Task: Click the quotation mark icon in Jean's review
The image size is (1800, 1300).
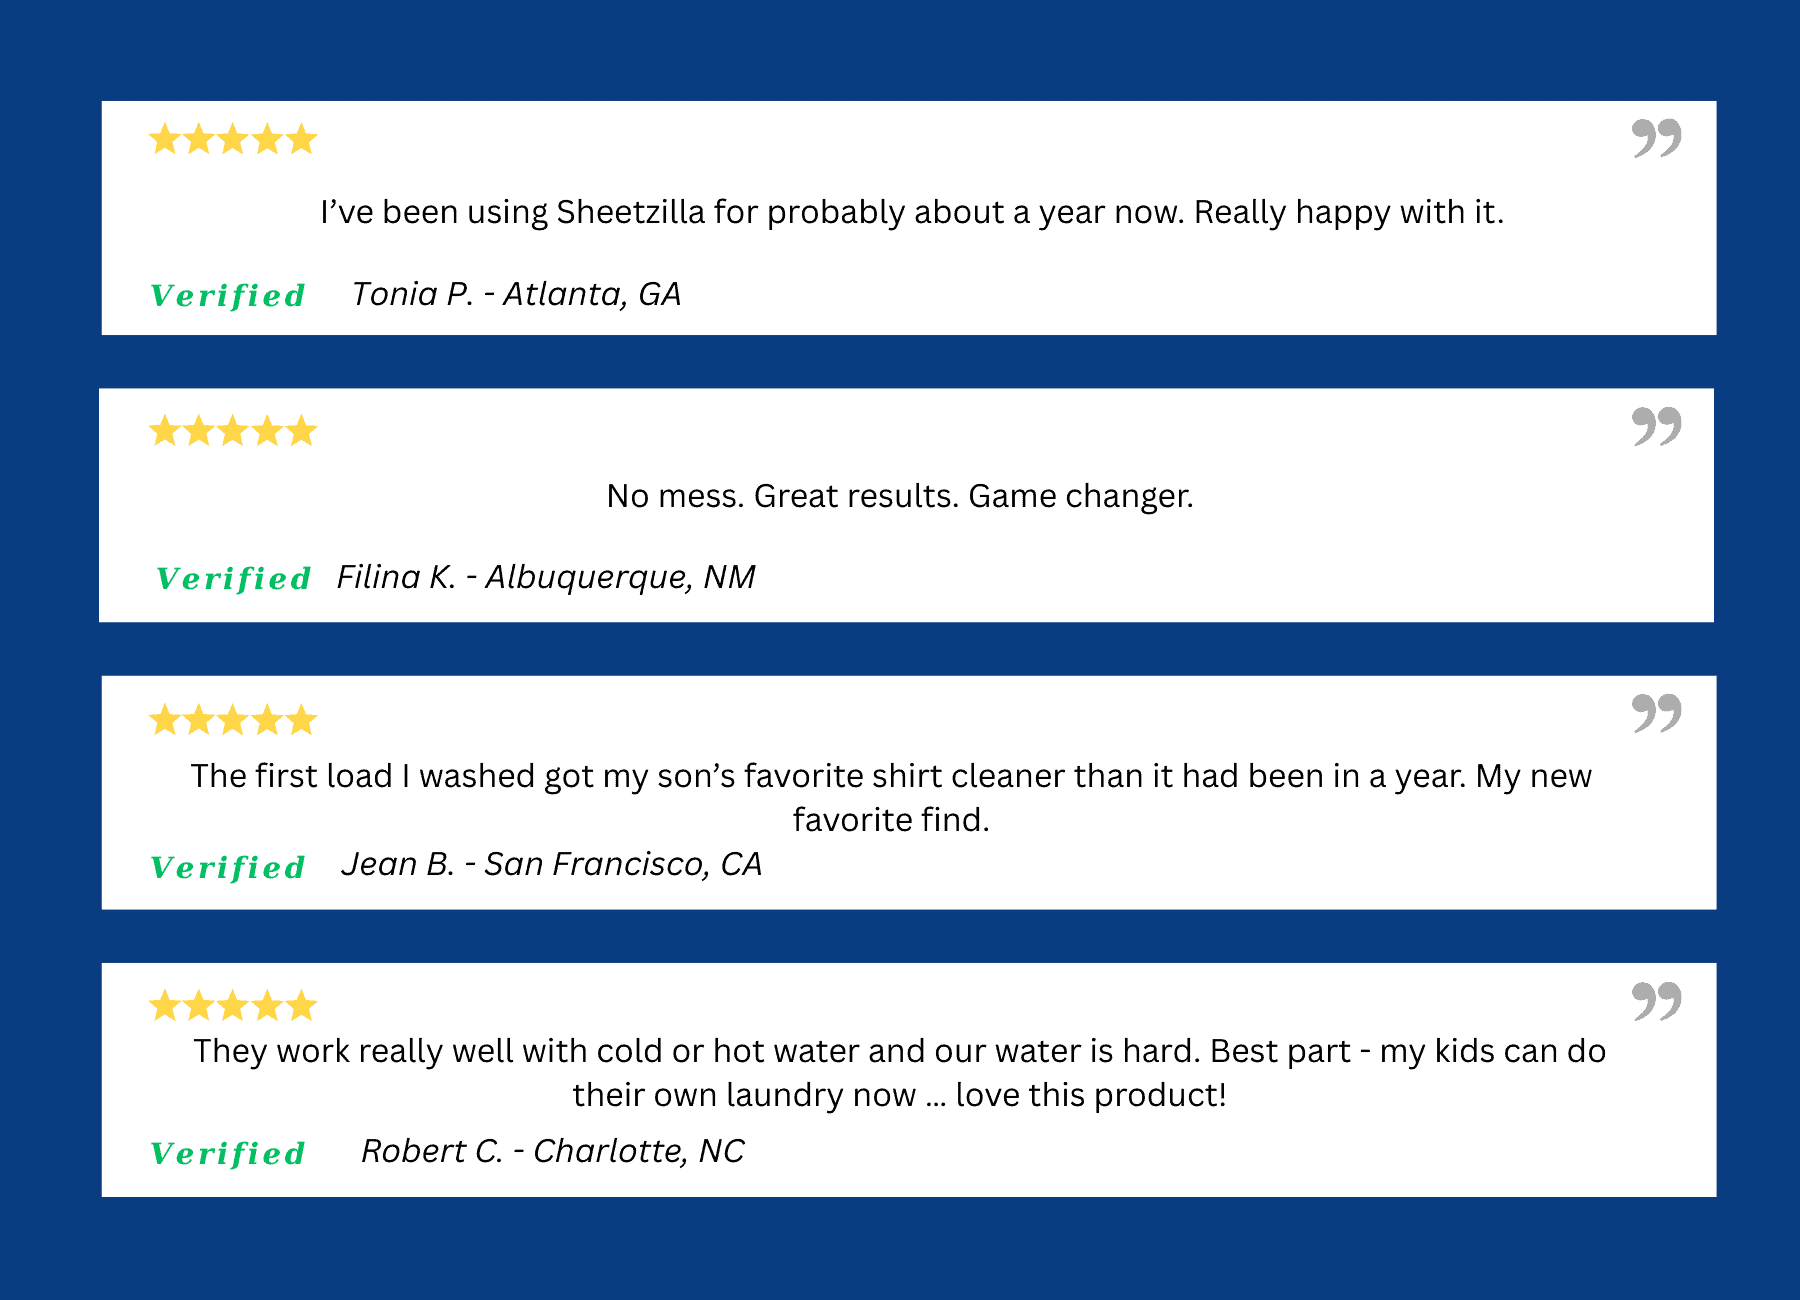Action: (x=1656, y=713)
